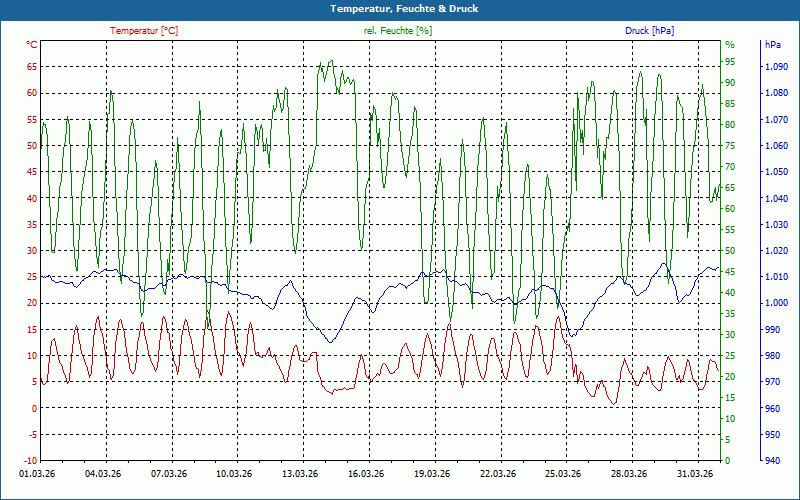800x500 pixels.
Task: Select the red Temperatur [°C] legend label
Action: pos(144,31)
